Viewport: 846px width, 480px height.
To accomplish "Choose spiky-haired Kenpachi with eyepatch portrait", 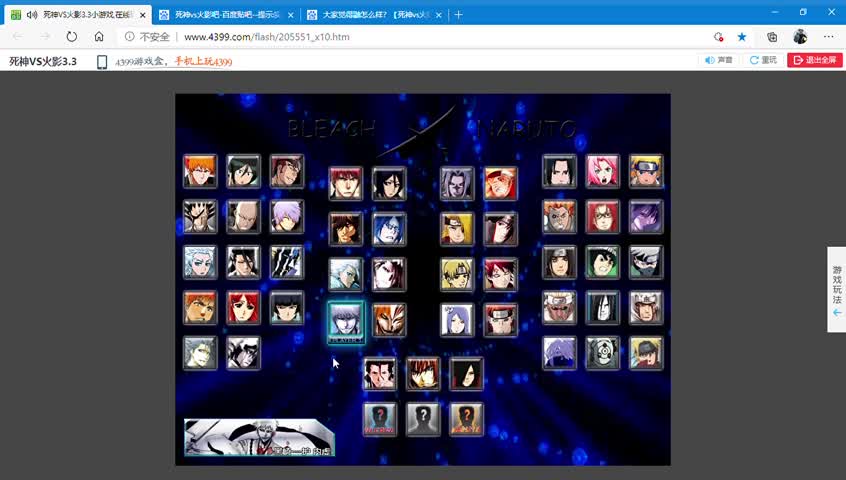I will (x=200, y=217).
